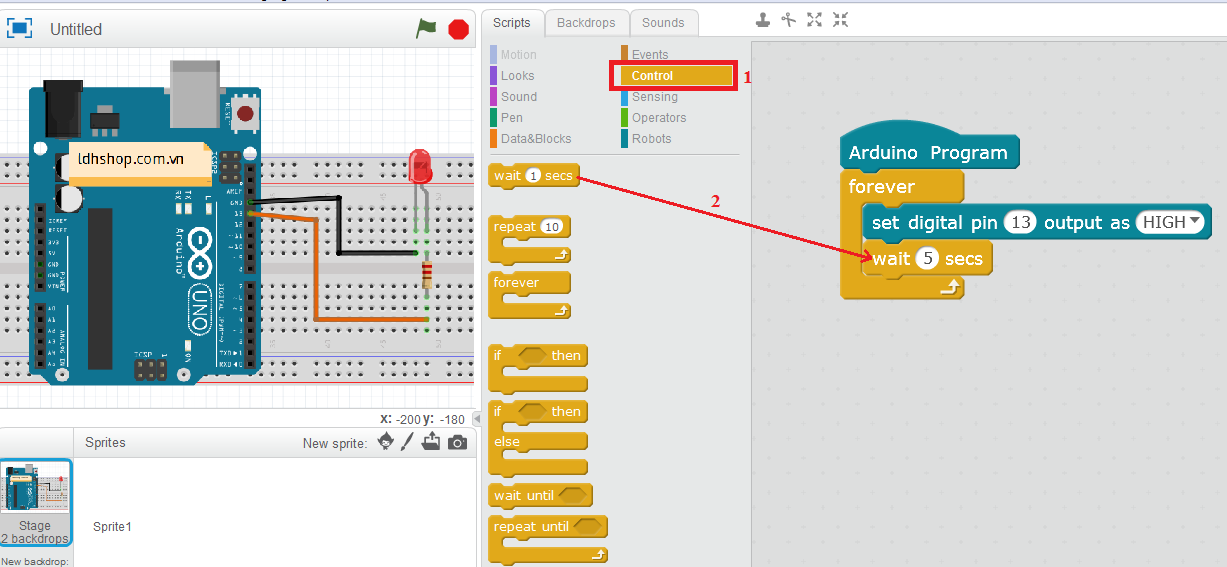
Task: Switch to the Sounds tab
Action: pyautogui.click(x=663, y=23)
